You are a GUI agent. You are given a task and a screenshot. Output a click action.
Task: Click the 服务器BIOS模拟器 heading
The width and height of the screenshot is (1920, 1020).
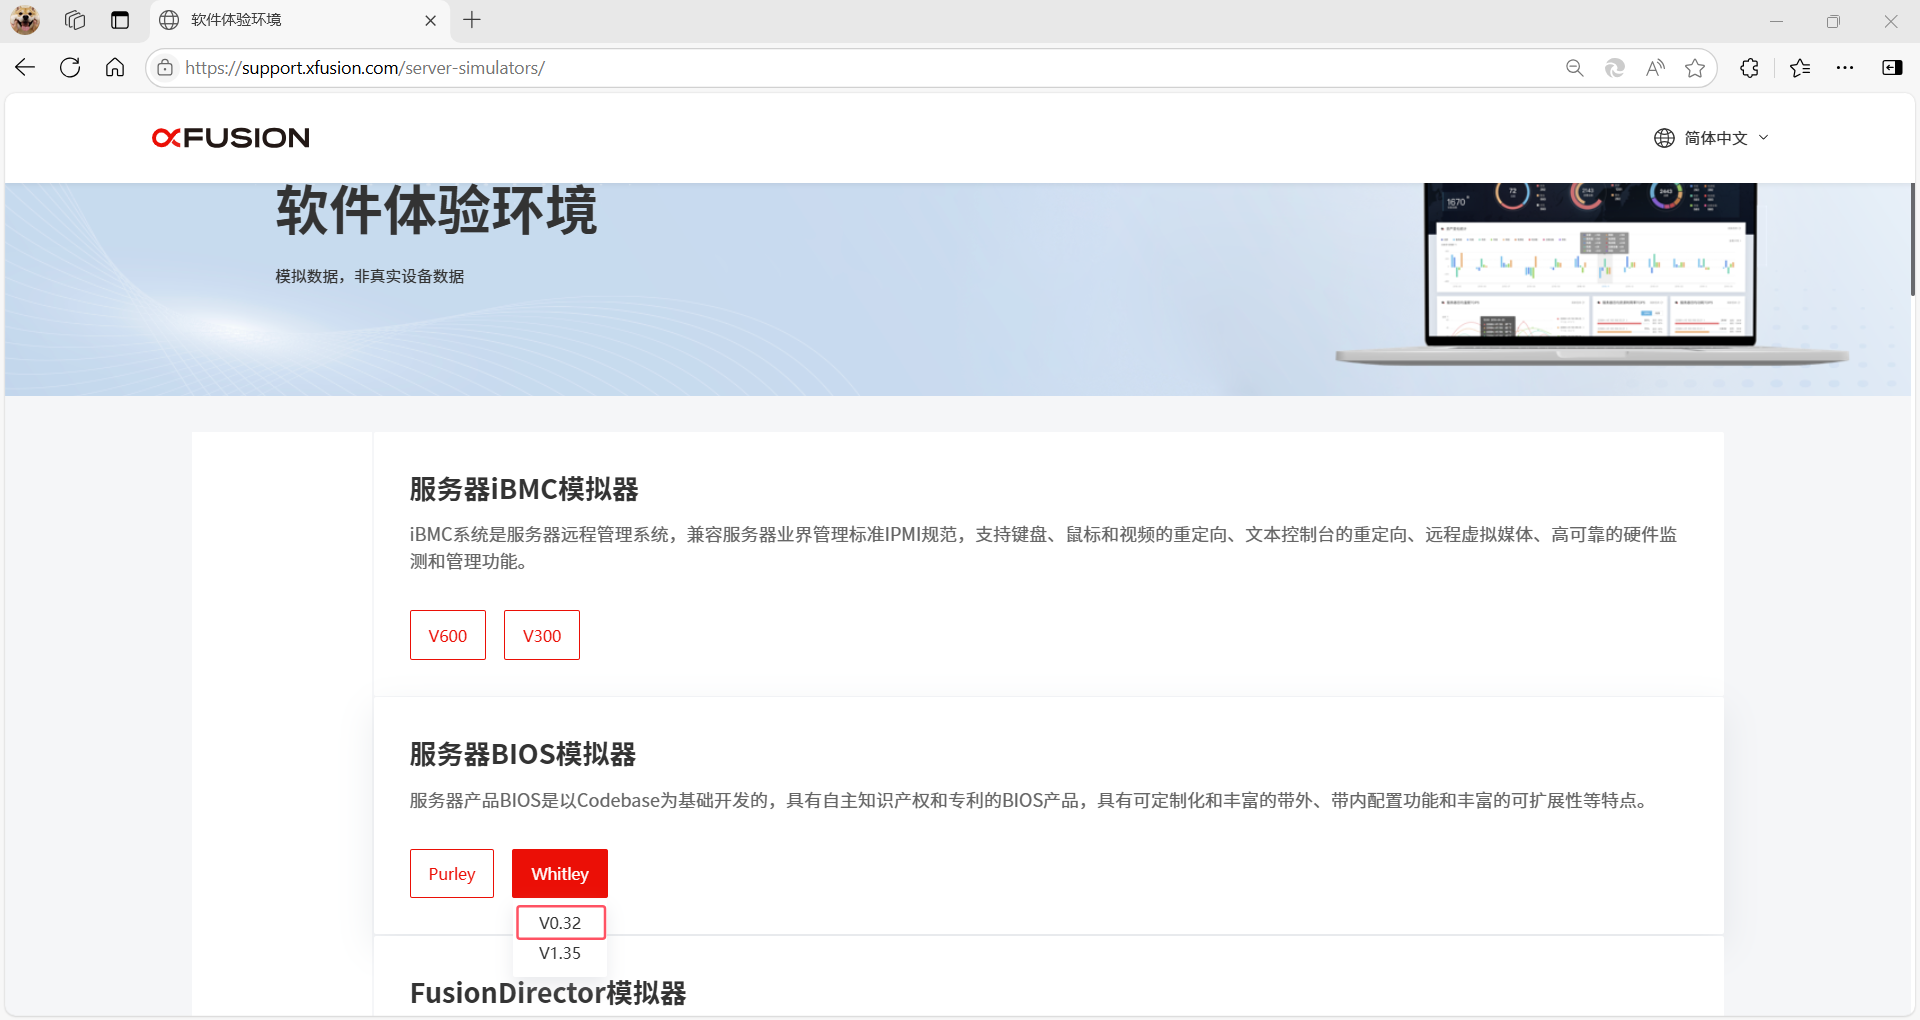pyautogui.click(x=523, y=754)
